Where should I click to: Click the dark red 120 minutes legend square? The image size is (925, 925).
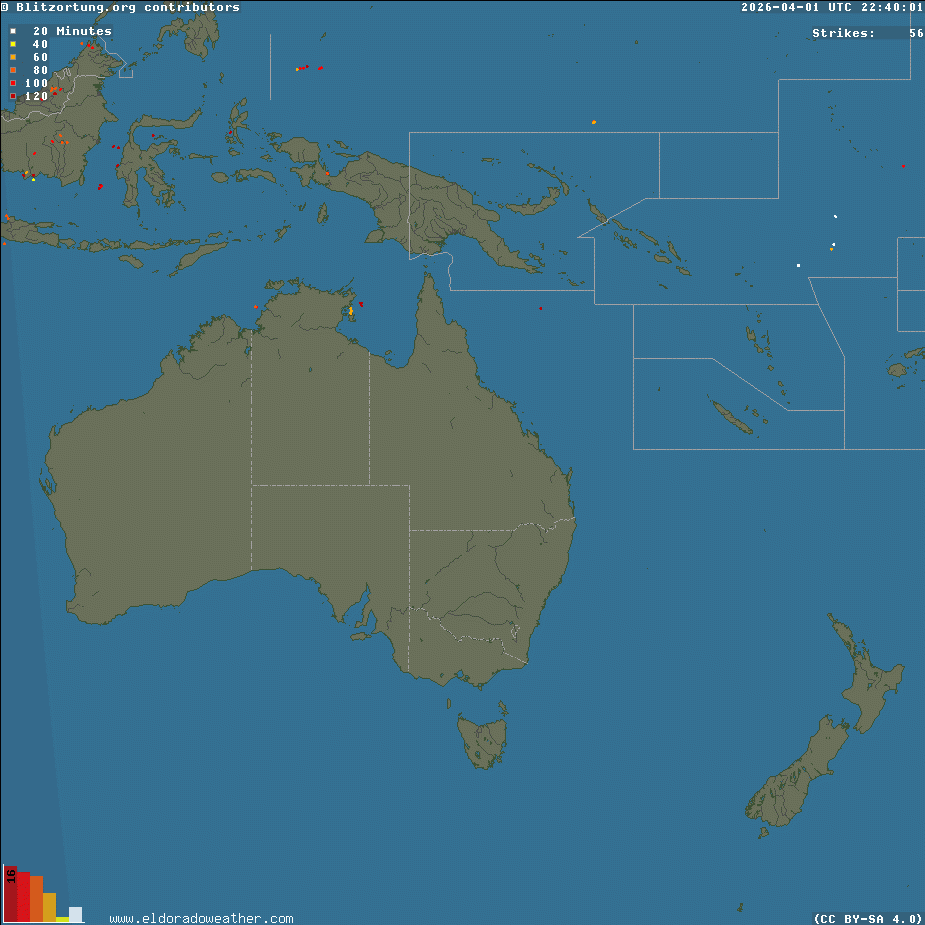(x=13, y=96)
